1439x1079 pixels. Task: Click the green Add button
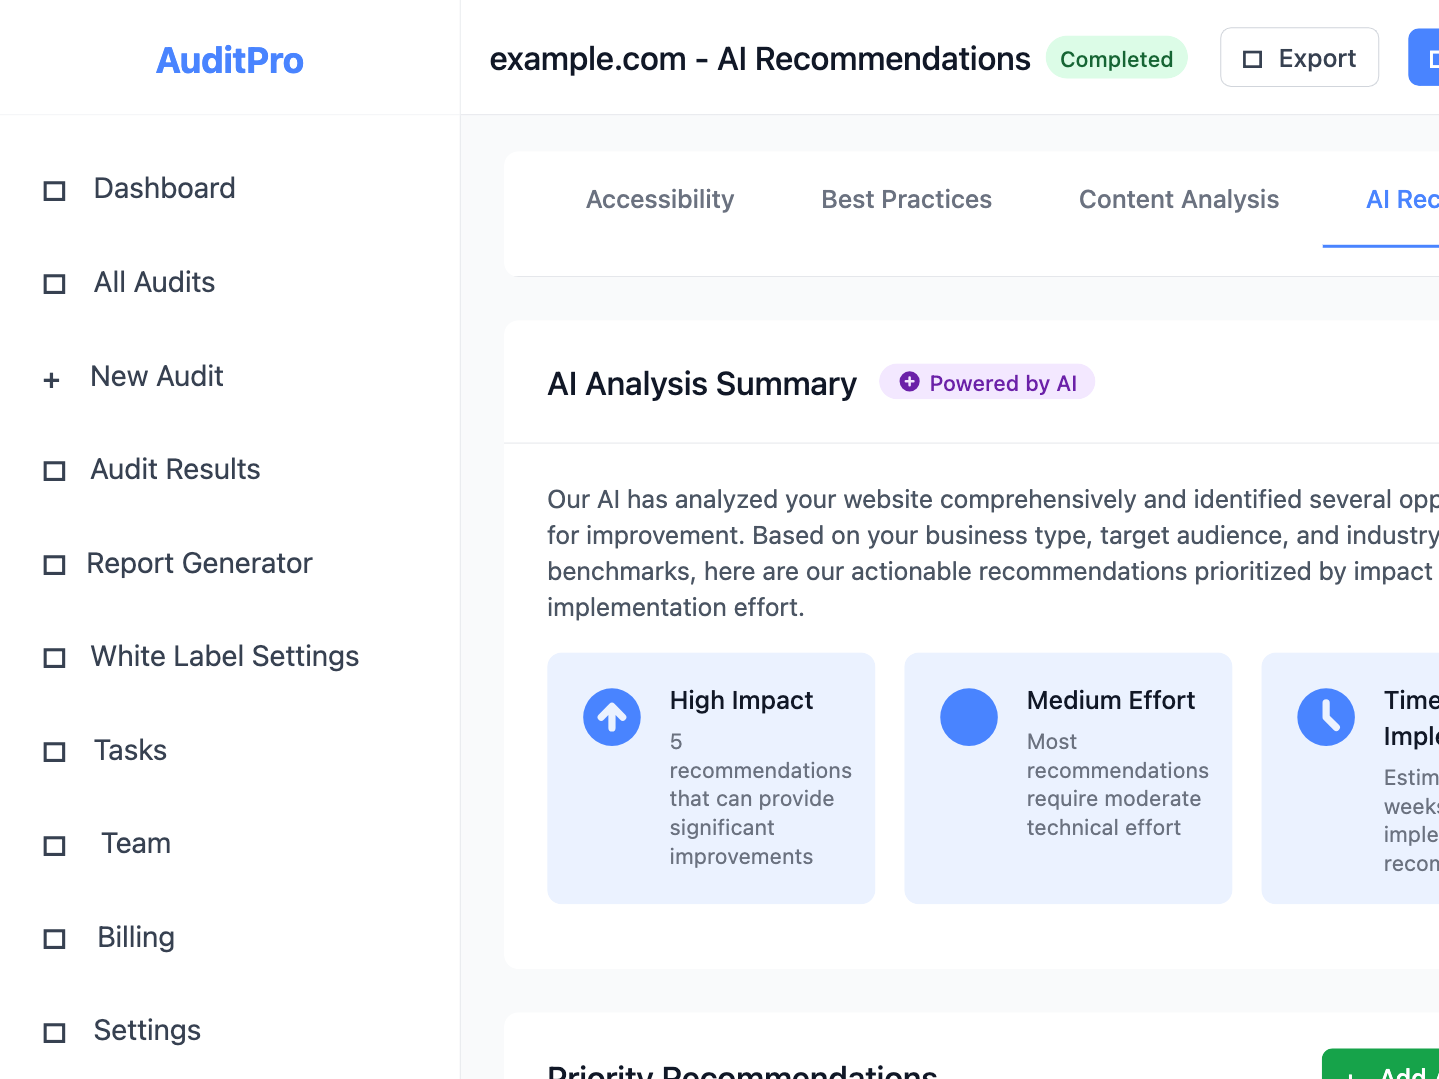pos(1381,1065)
